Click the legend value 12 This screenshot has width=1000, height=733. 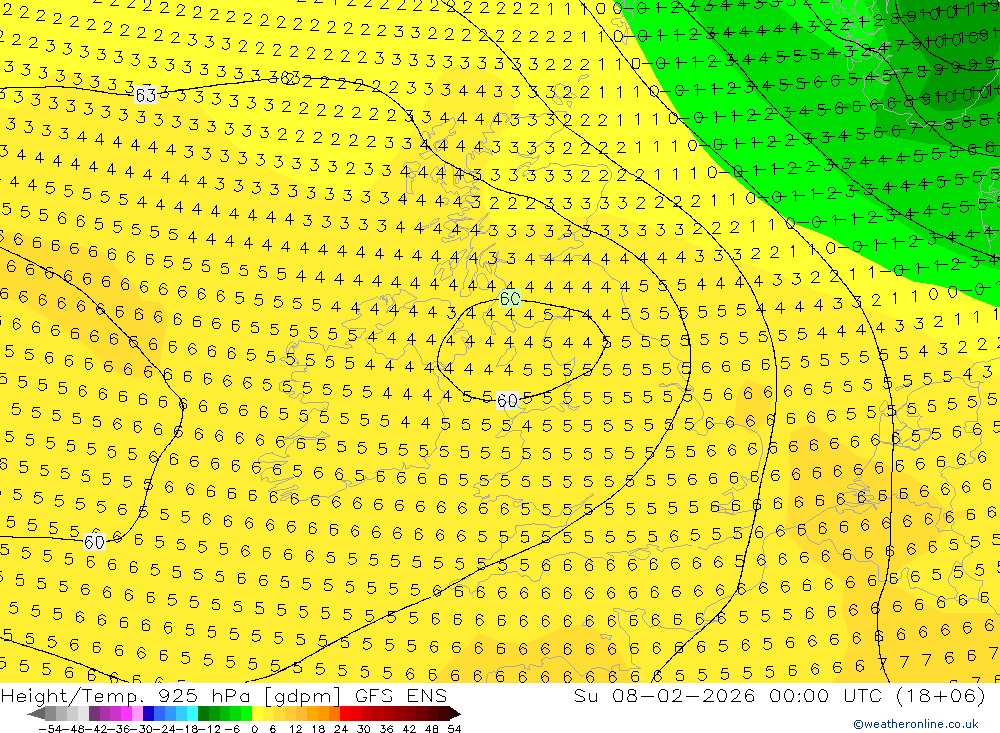[295, 729]
